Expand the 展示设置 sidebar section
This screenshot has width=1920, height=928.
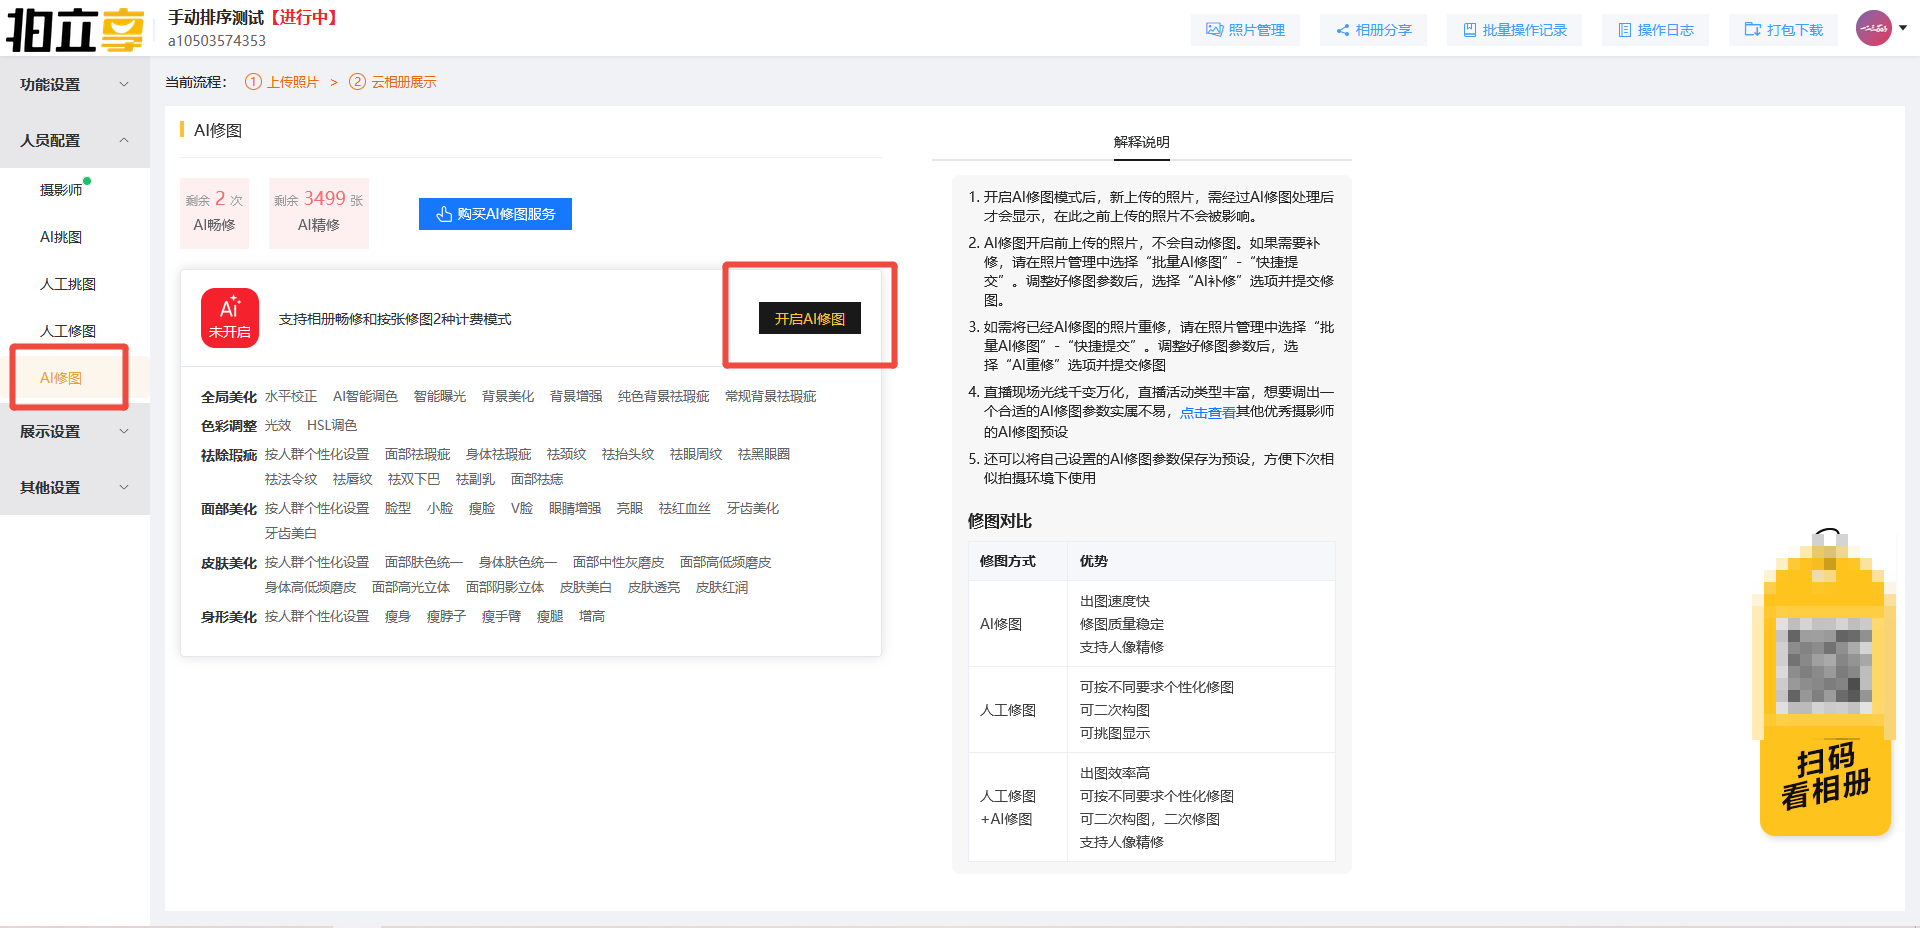[74, 432]
